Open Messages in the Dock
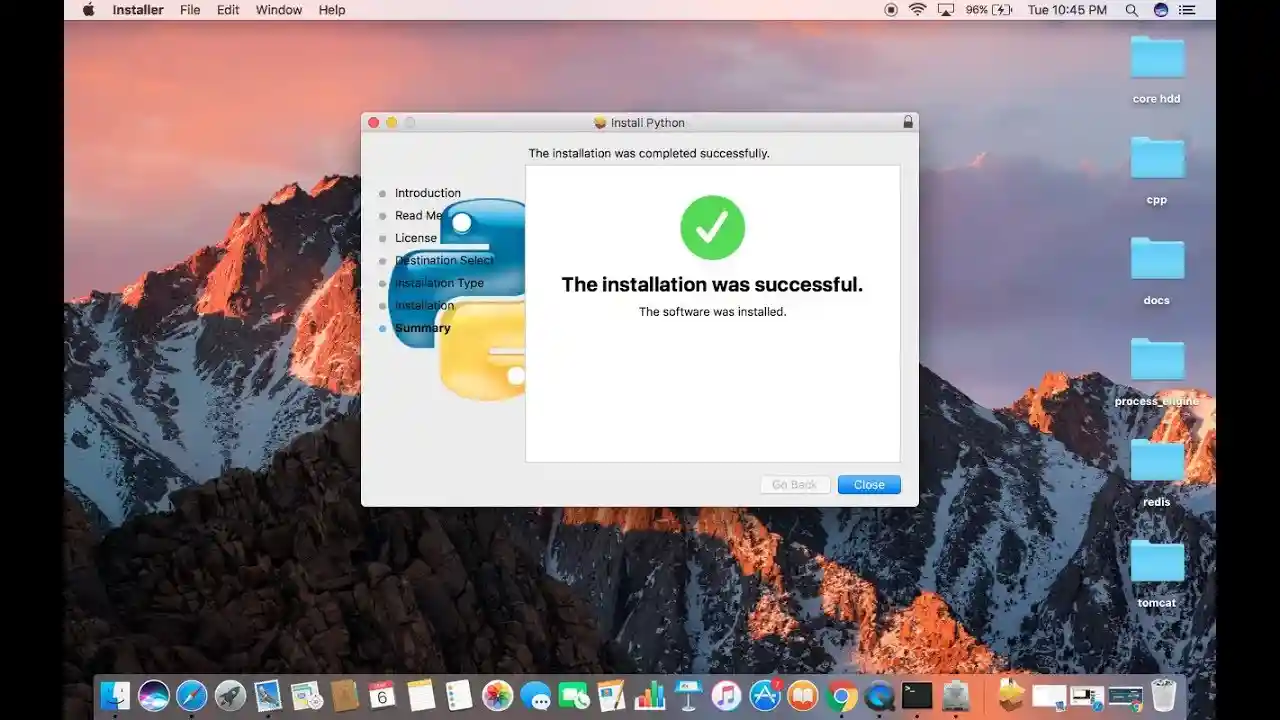The width and height of the screenshot is (1280, 720). pyautogui.click(x=535, y=695)
